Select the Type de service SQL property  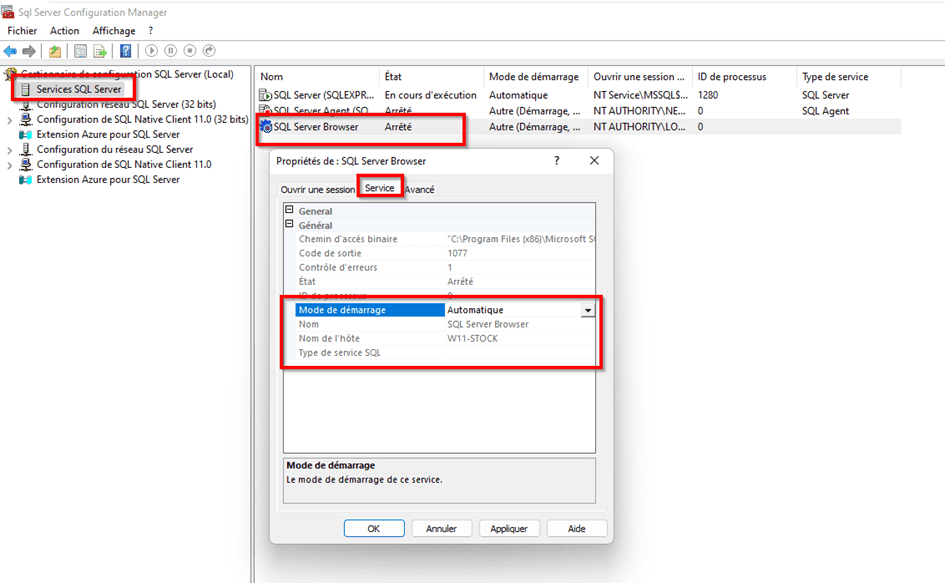point(340,353)
